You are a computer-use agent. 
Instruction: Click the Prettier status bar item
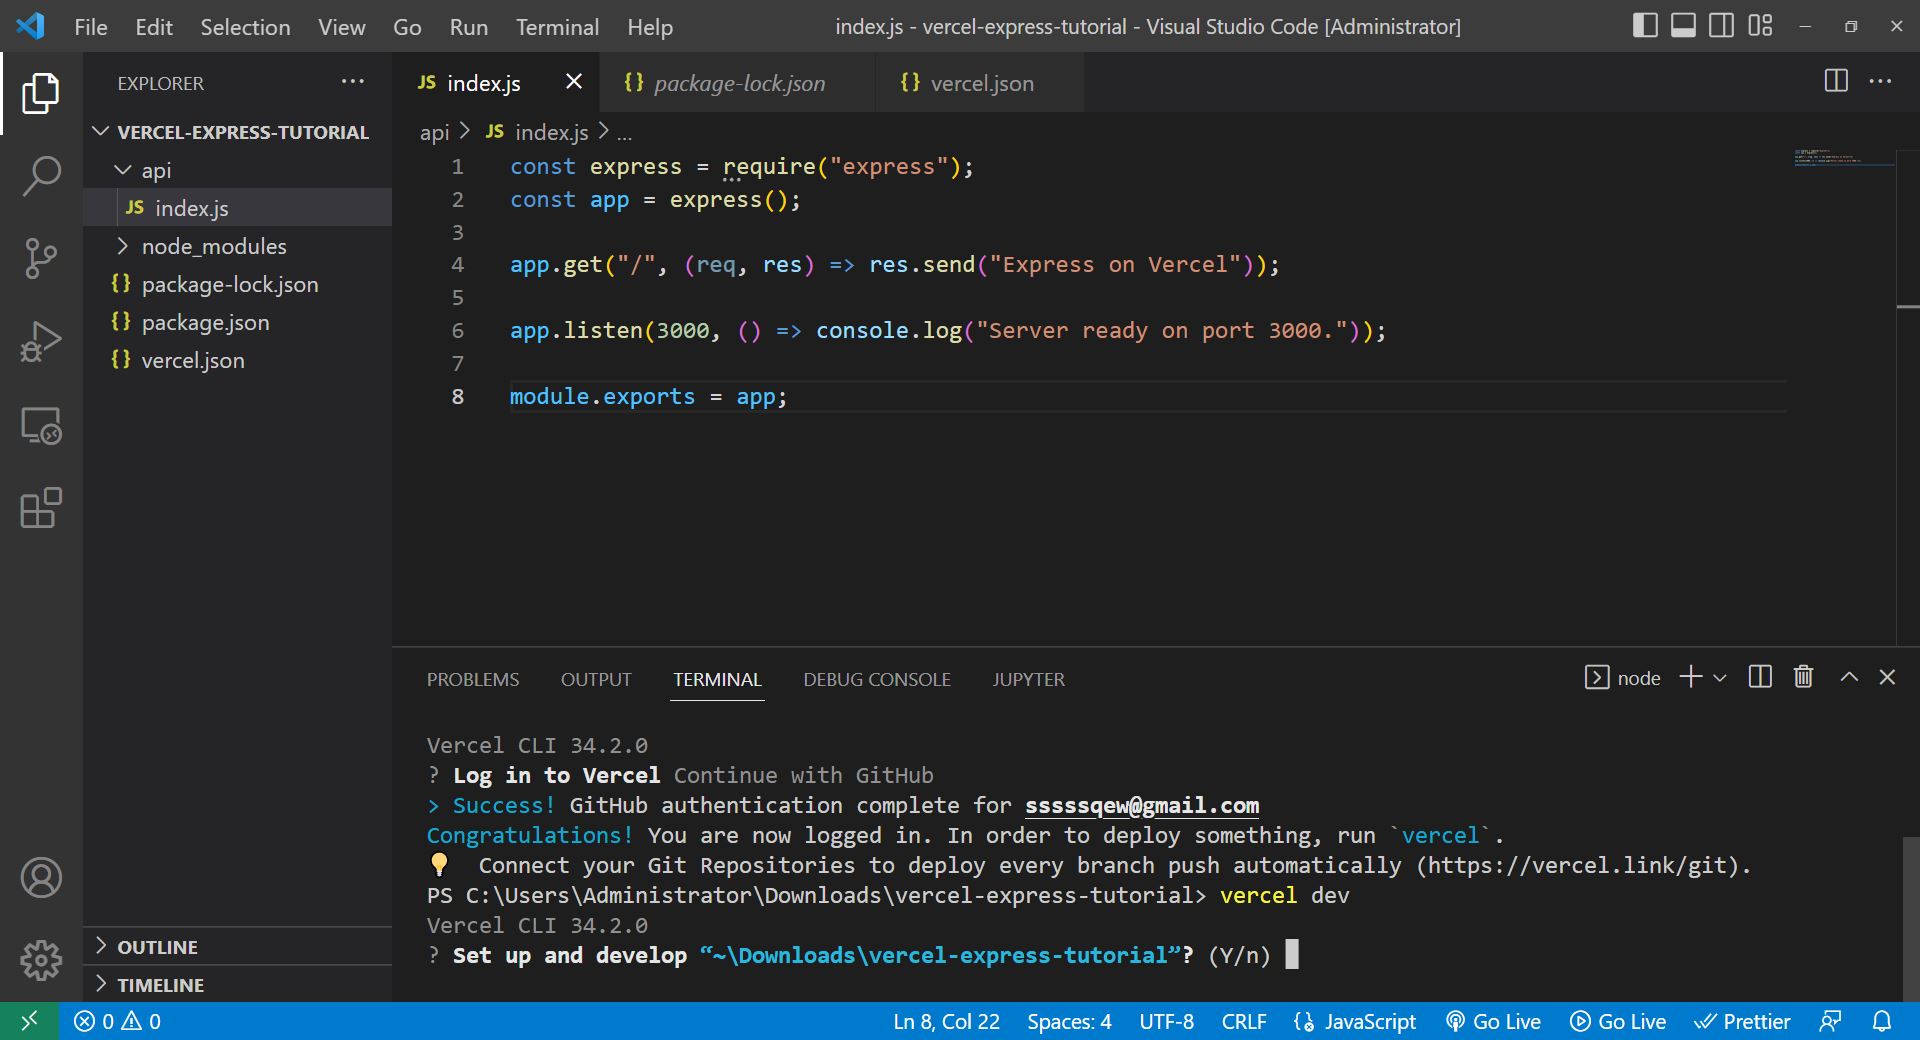click(1742, 1021)
